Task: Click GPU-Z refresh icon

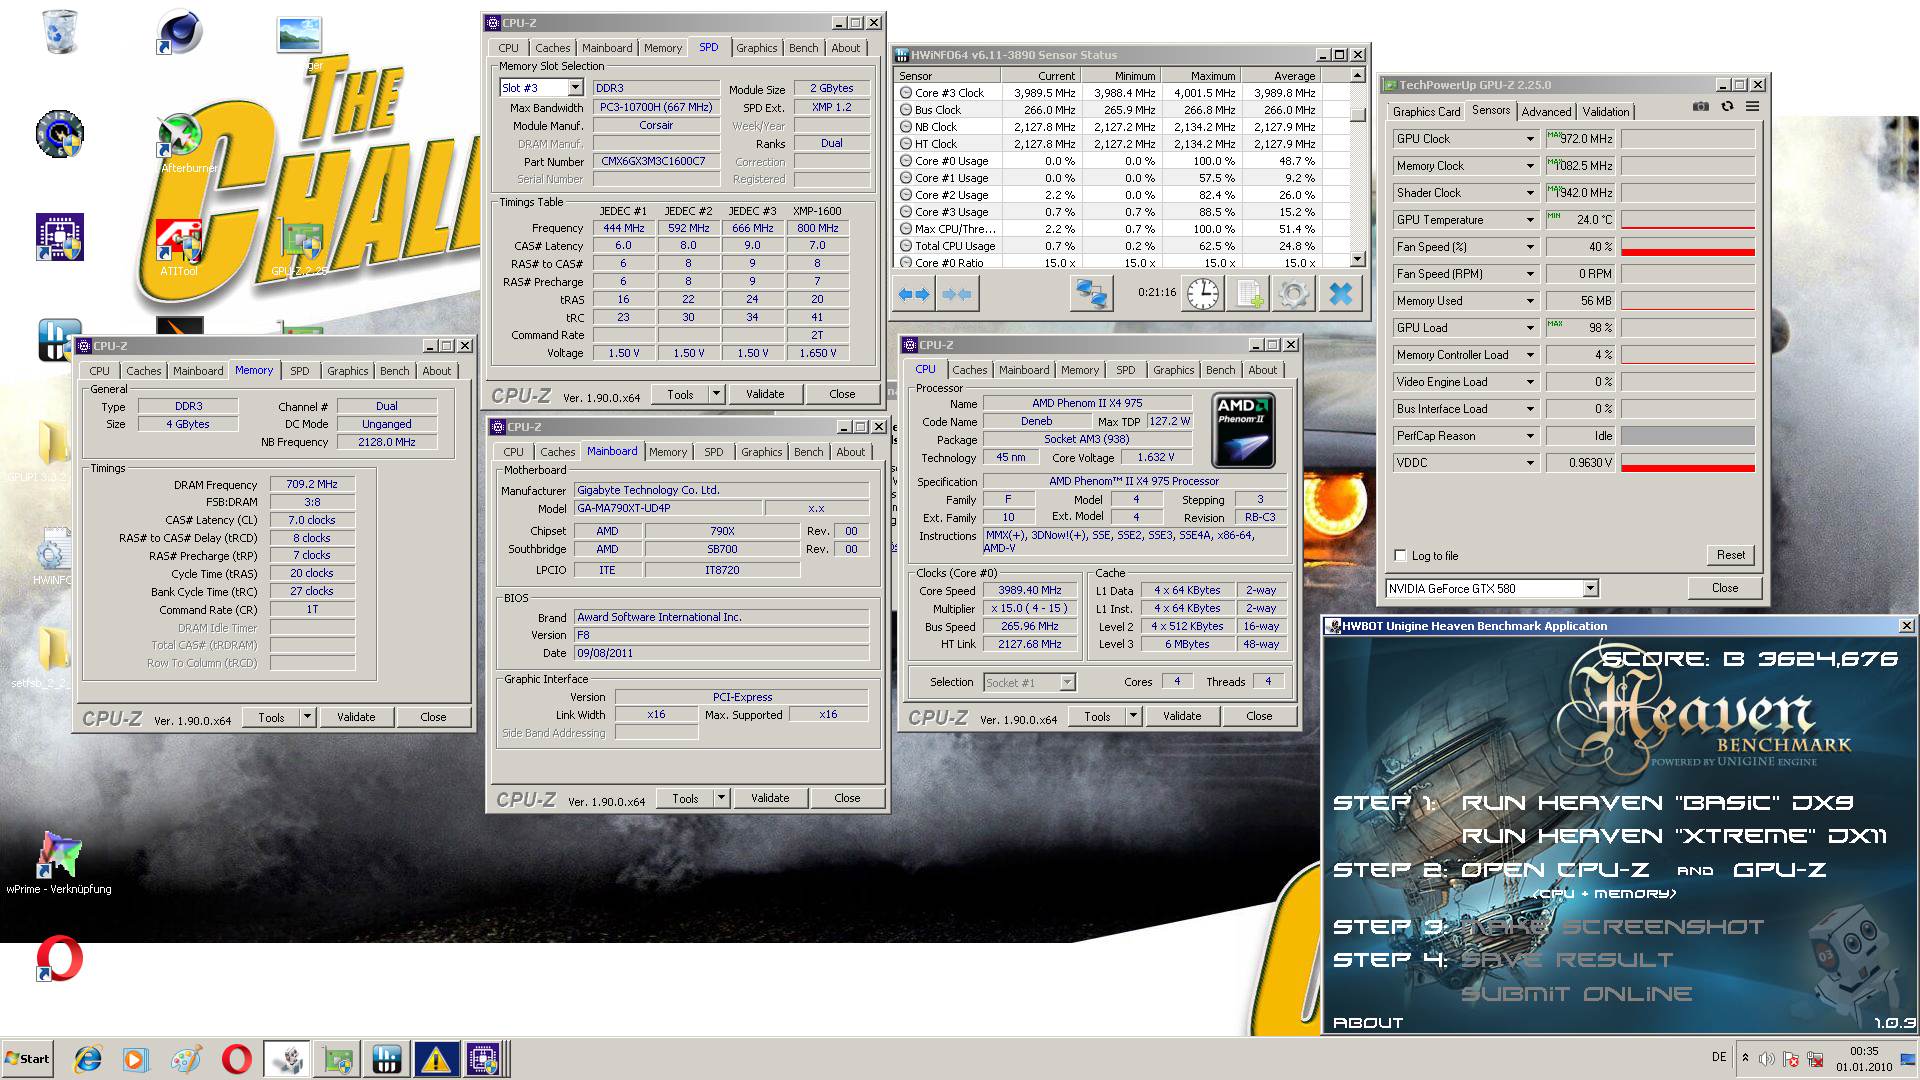Action: coord(1727,107)
